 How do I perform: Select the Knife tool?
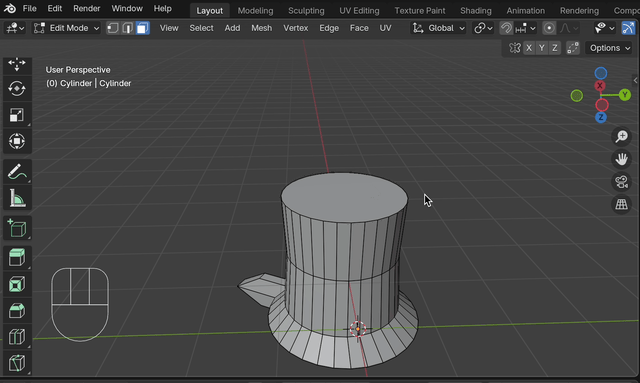pyautogui.click(x=17, y=363)
